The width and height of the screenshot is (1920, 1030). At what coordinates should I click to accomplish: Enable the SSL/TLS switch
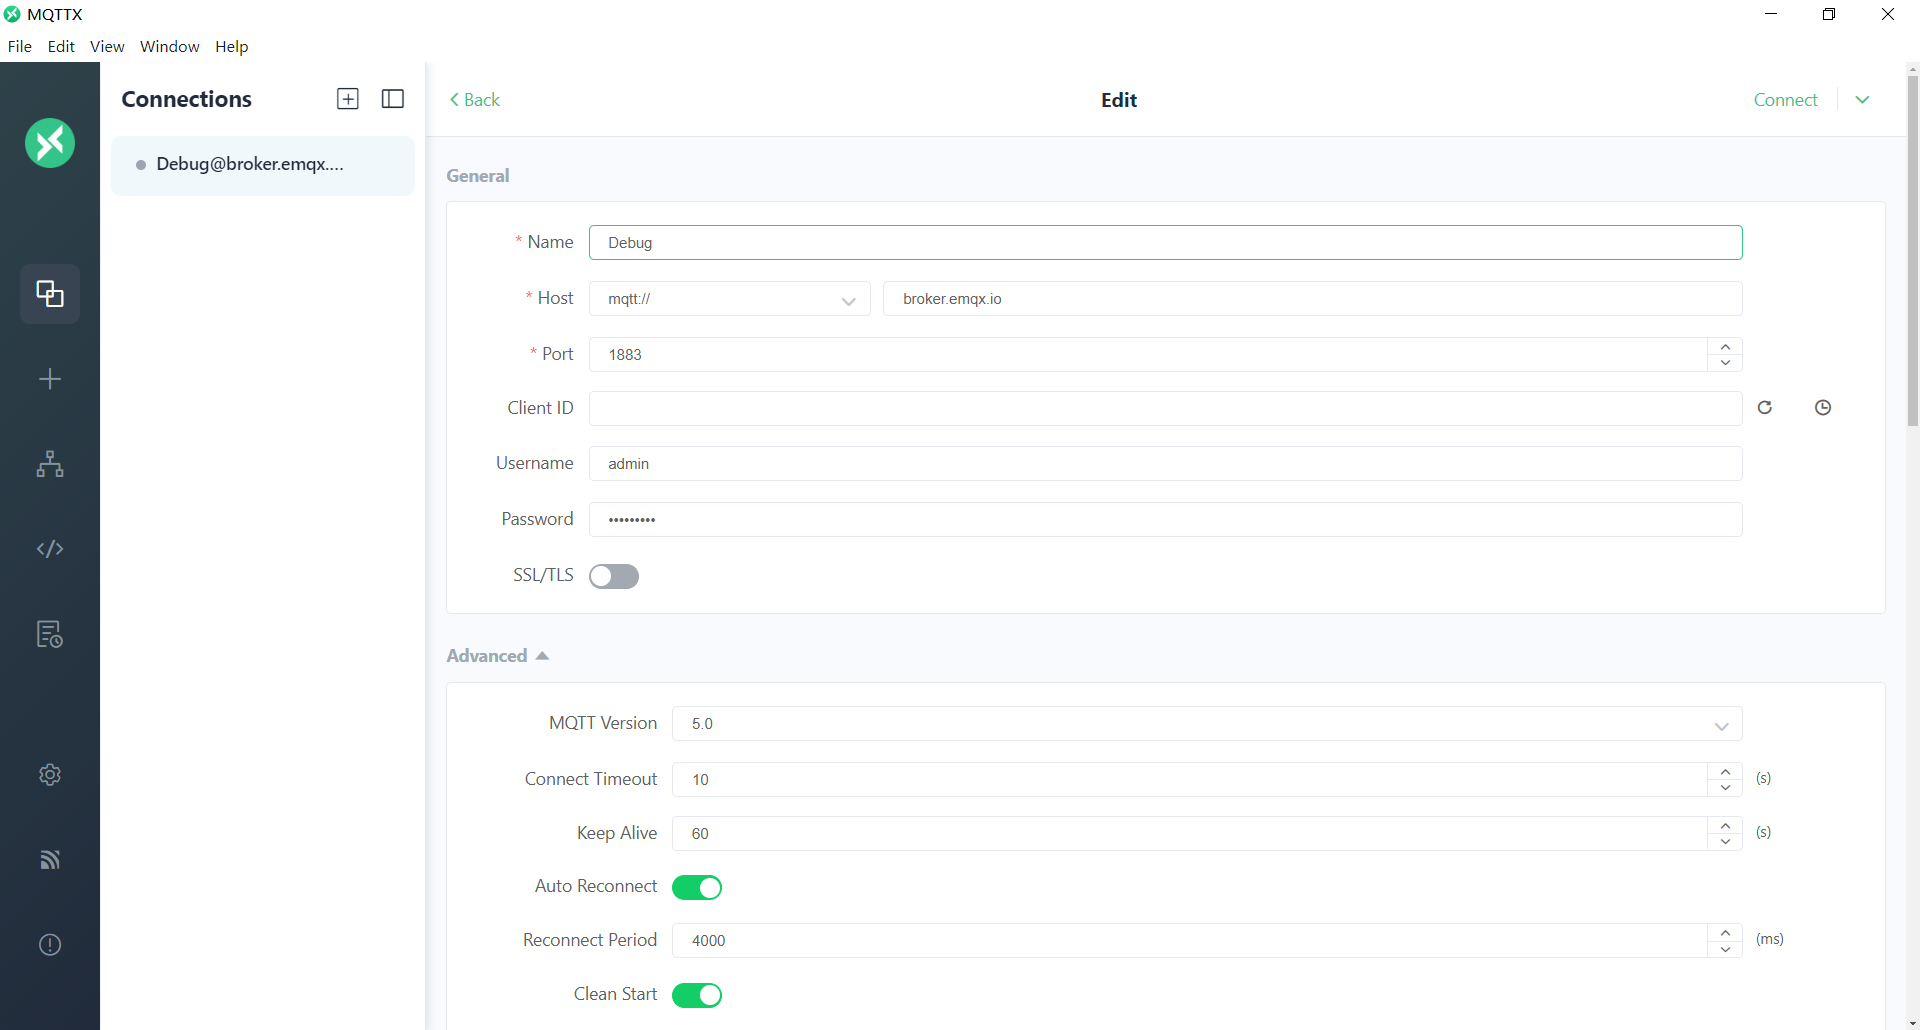[x=614, y=576]
